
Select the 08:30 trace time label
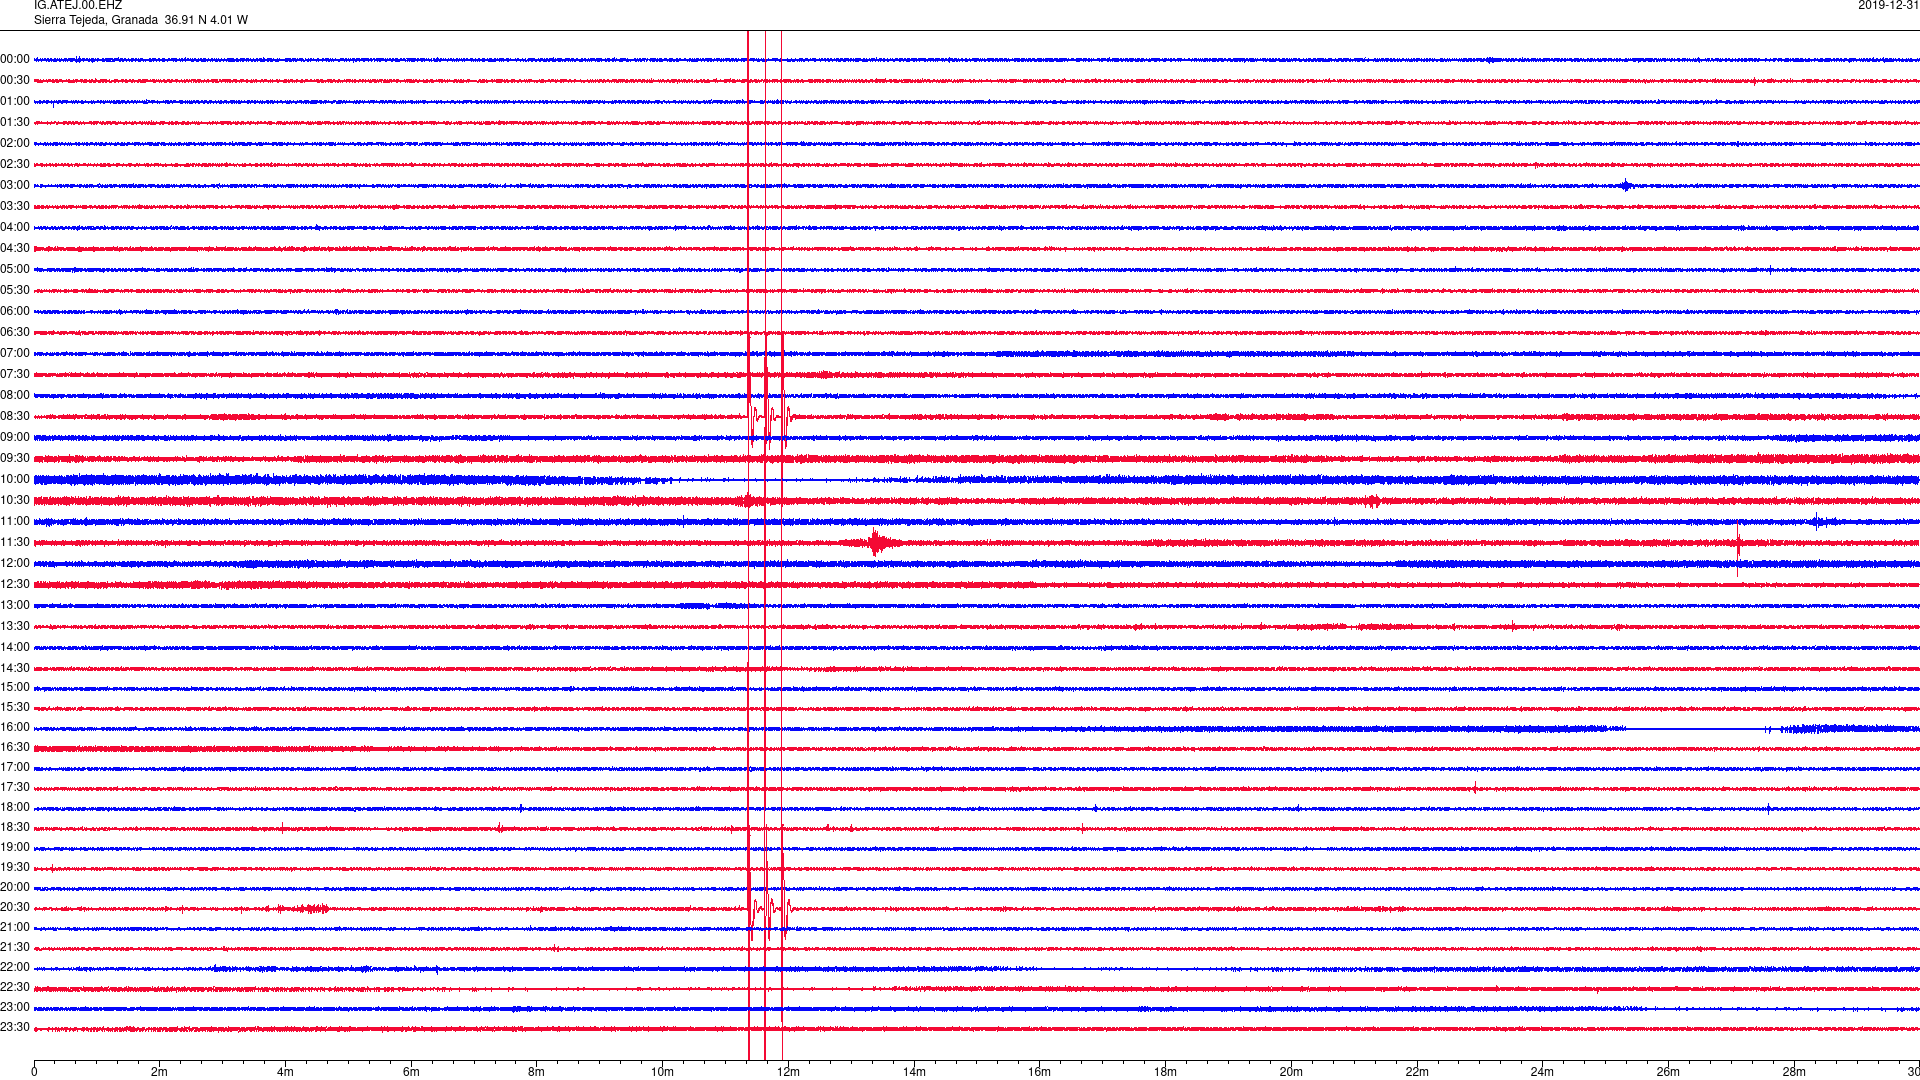[15, 417]
